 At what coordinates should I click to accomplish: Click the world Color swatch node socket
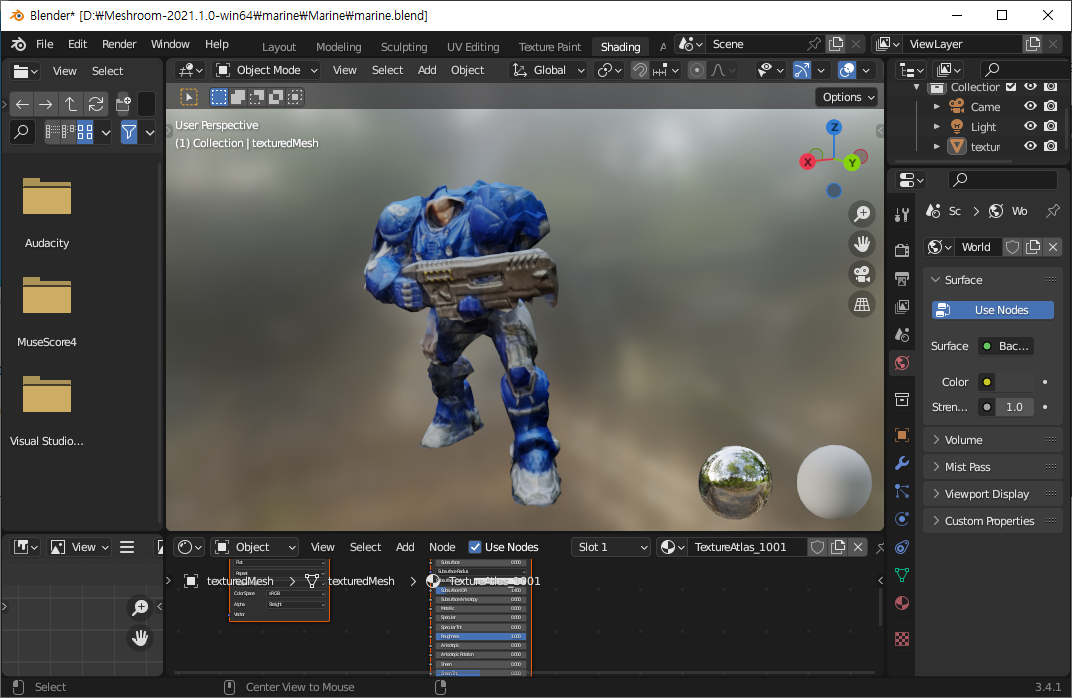coord(987,382)
